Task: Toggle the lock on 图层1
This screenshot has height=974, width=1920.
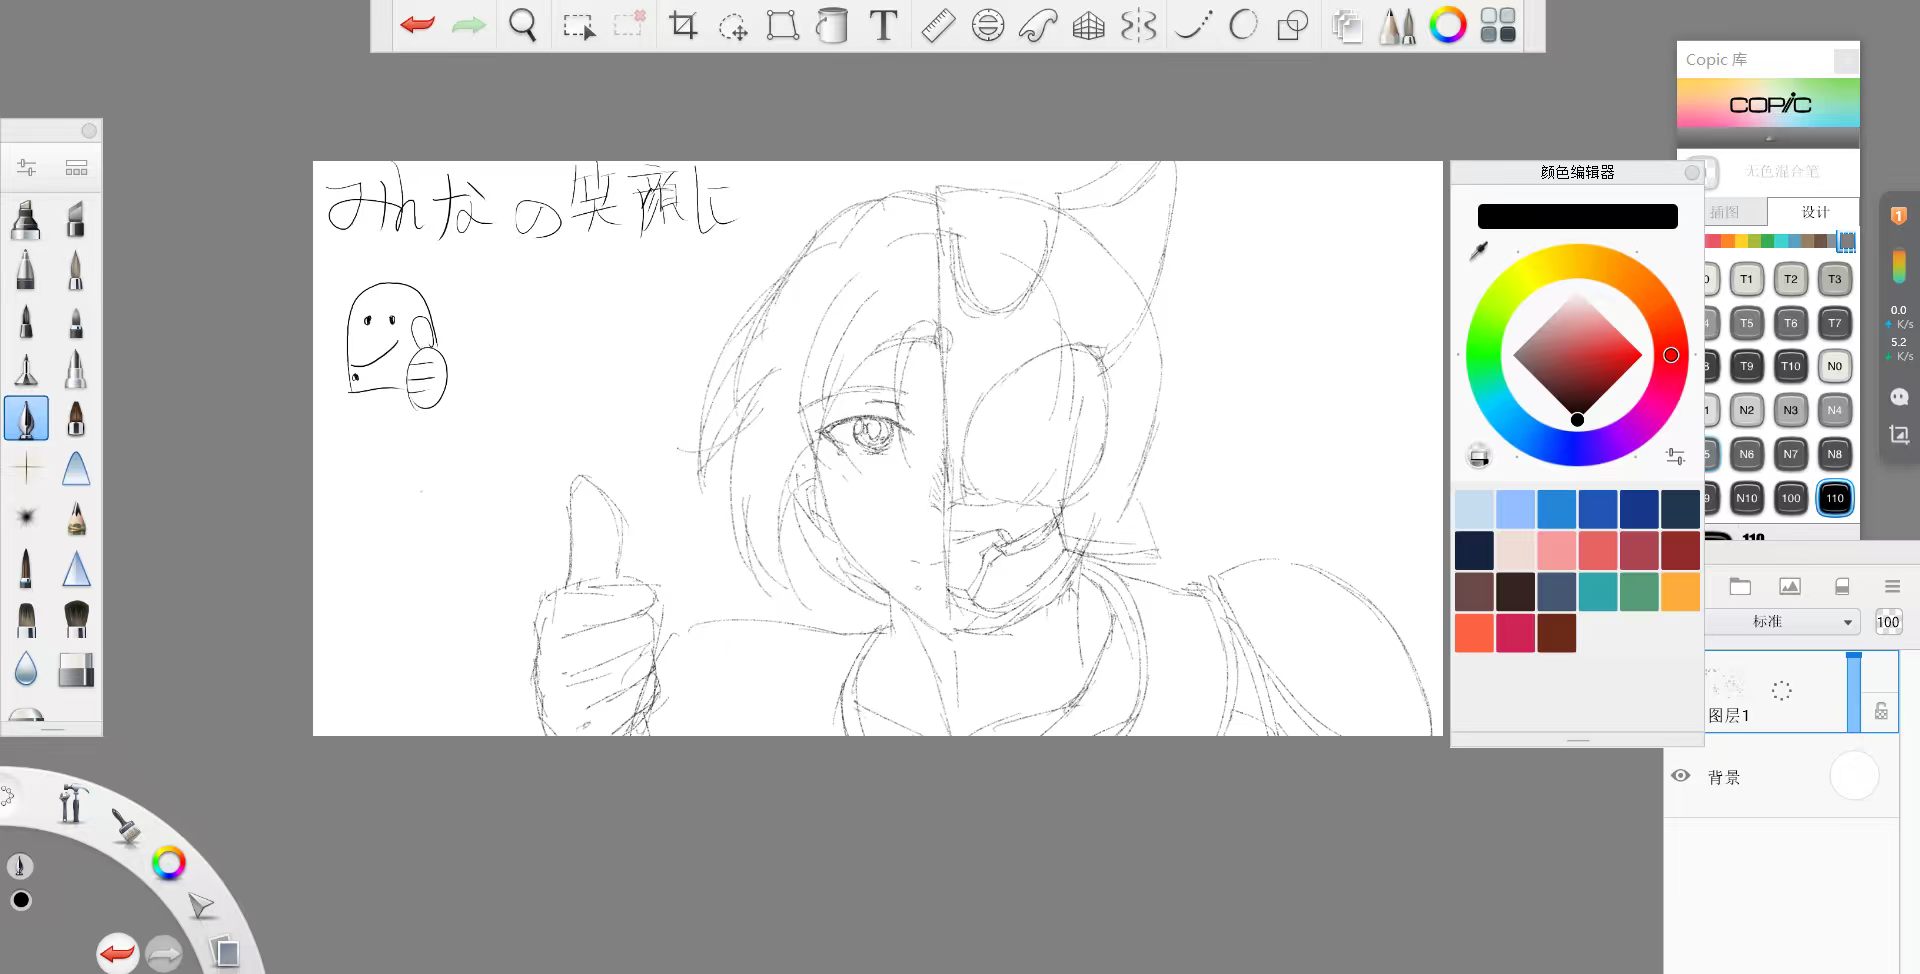Action: click(x=1881, y=711)
